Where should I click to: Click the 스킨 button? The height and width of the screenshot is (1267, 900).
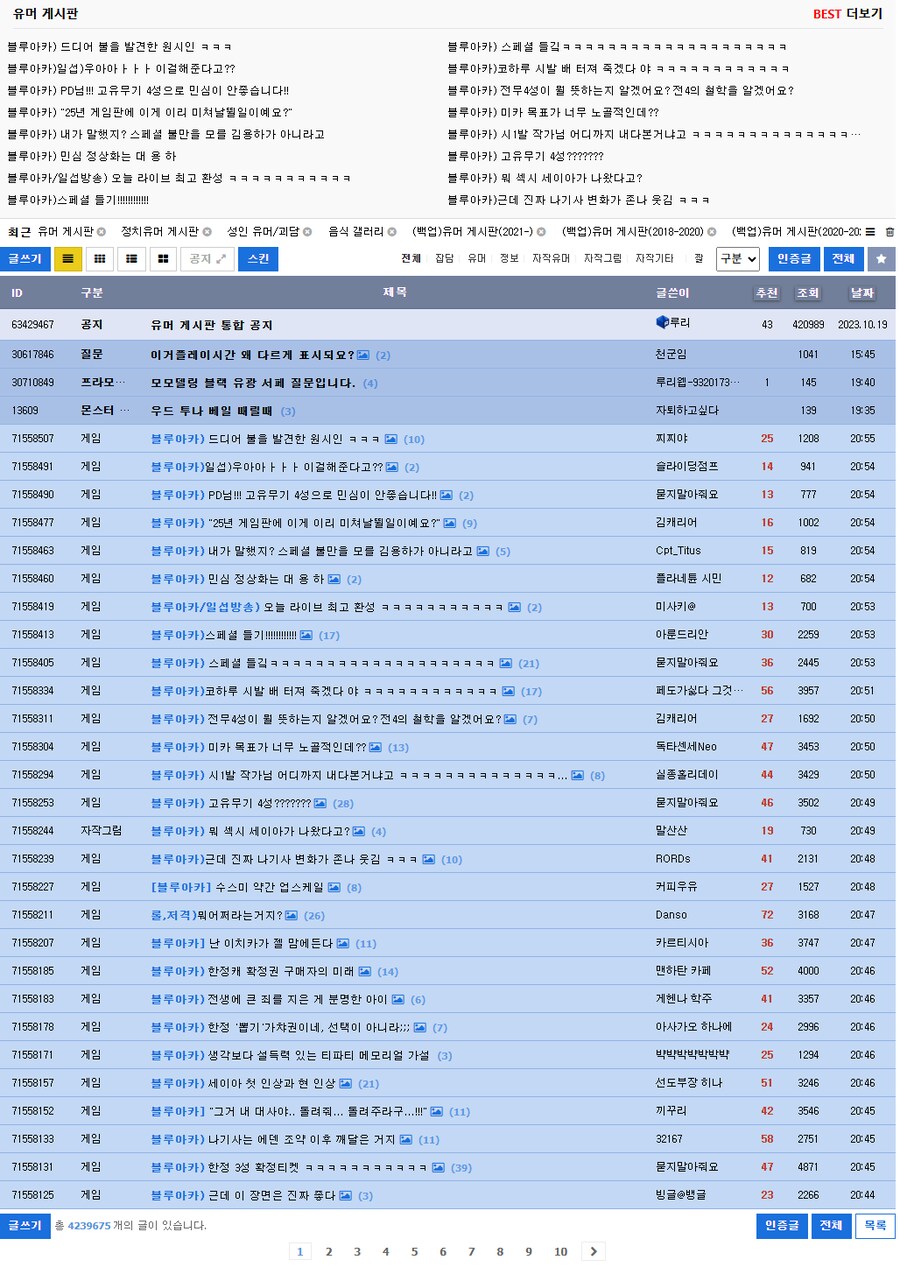tap(258, 259)
